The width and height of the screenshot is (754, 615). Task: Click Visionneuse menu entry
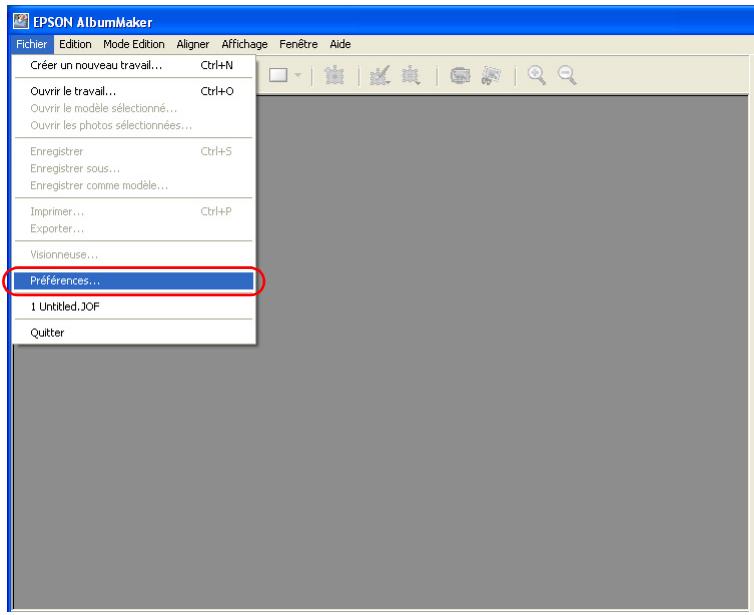pyautogui.click(x=134, y=255)
